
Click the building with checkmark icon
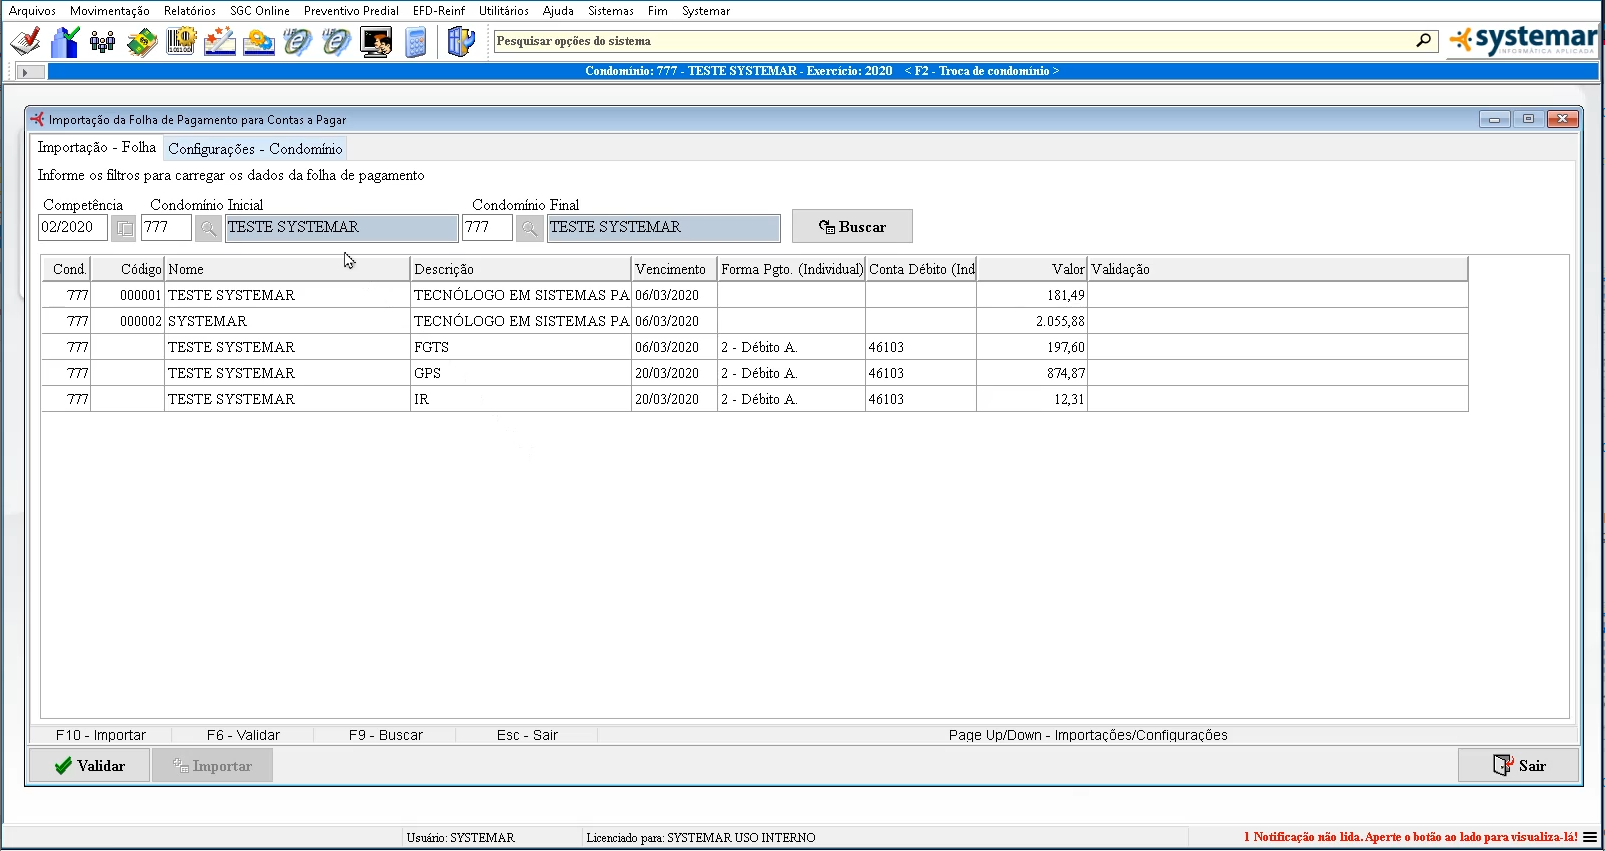click(65, 42)
